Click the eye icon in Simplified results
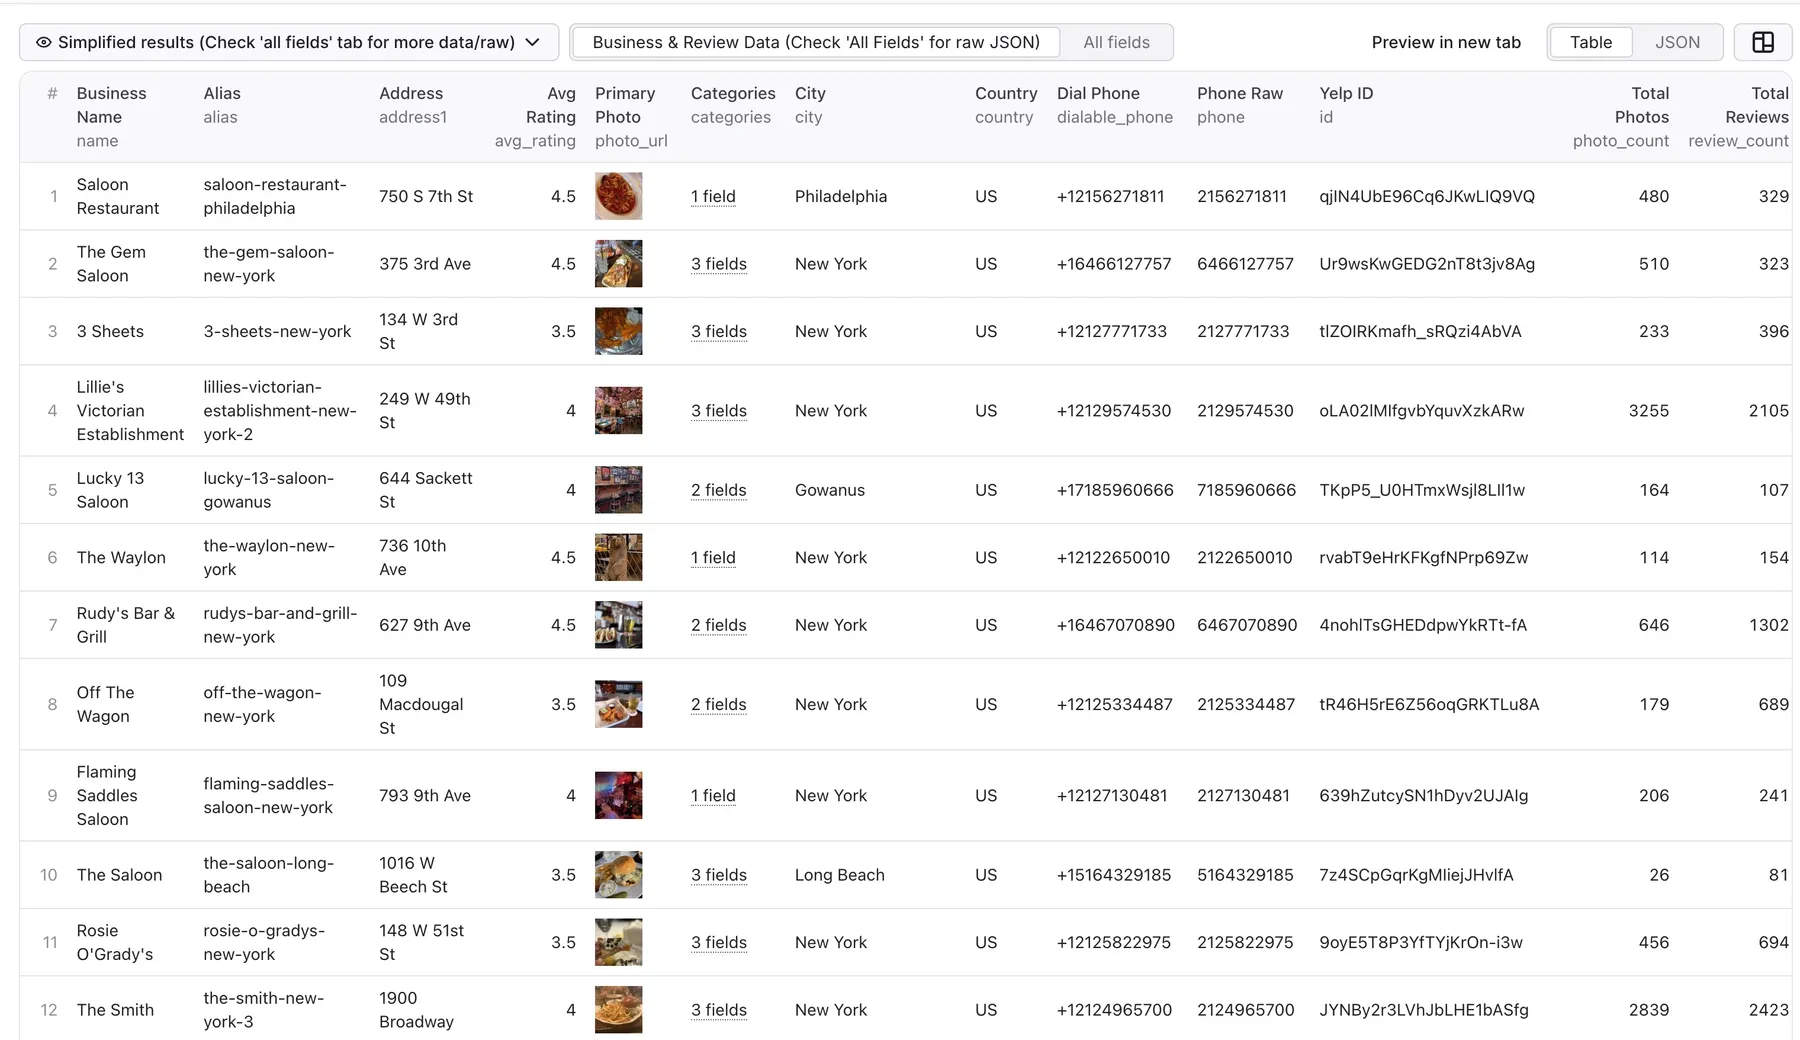The width and height of the screenshot is (1800, 1040). tap(43, 42)
